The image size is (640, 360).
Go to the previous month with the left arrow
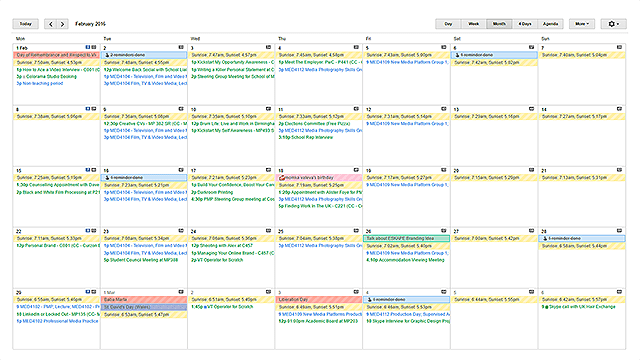pos(50,24)
